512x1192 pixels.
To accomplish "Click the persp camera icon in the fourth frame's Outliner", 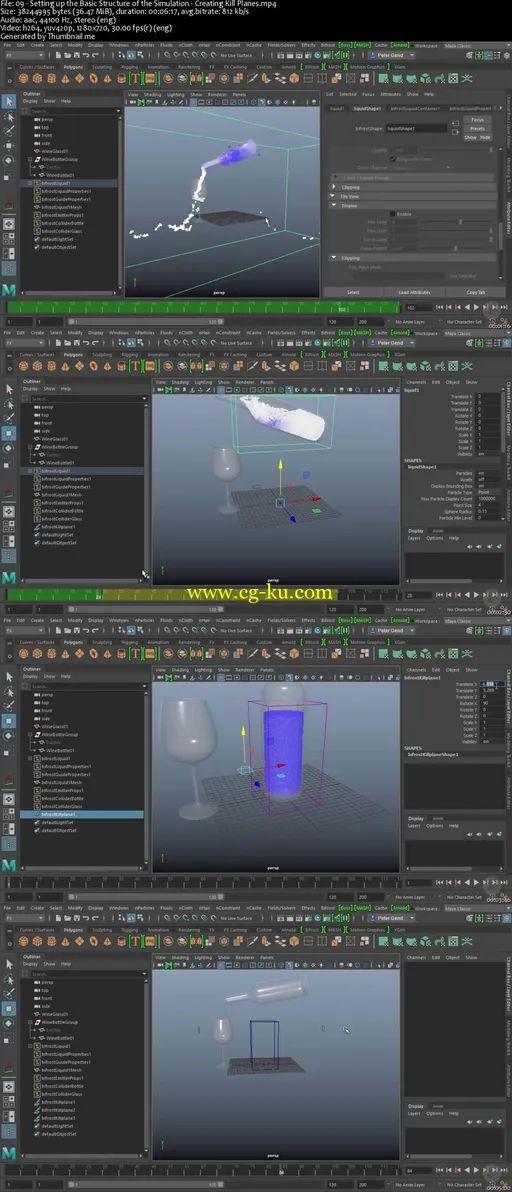I will (37, 982).
